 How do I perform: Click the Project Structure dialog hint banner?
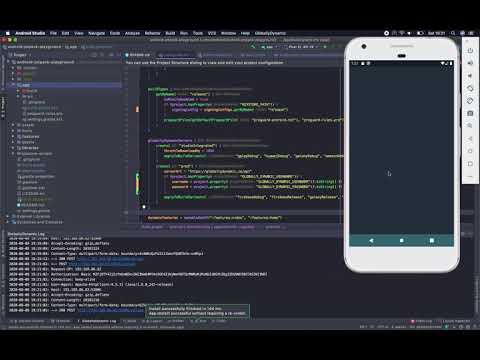click(x=205, y=62)
